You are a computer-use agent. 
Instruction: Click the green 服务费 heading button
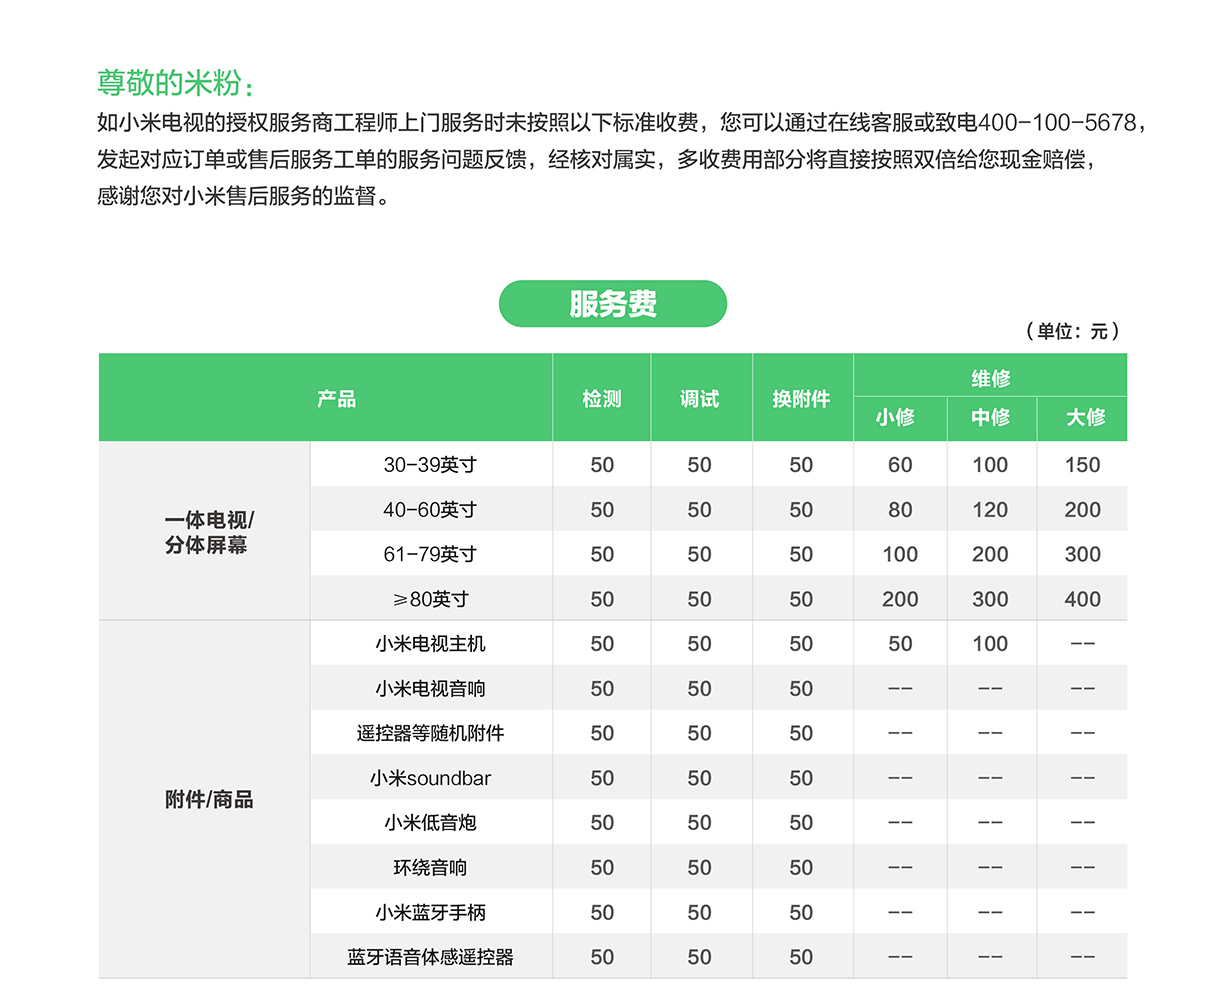coord(612,304)
